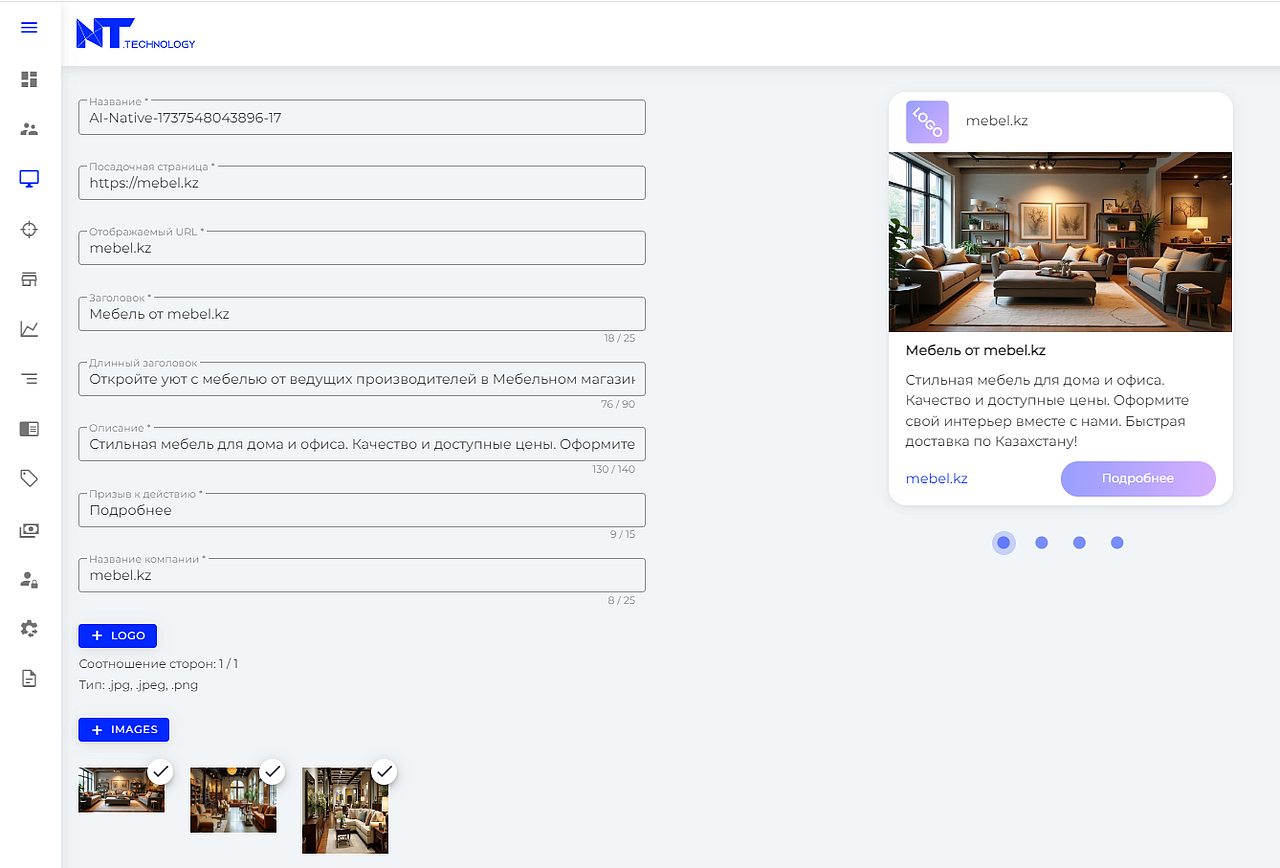
Task: Open the users icon in sidebar
Action: point(29,129)
